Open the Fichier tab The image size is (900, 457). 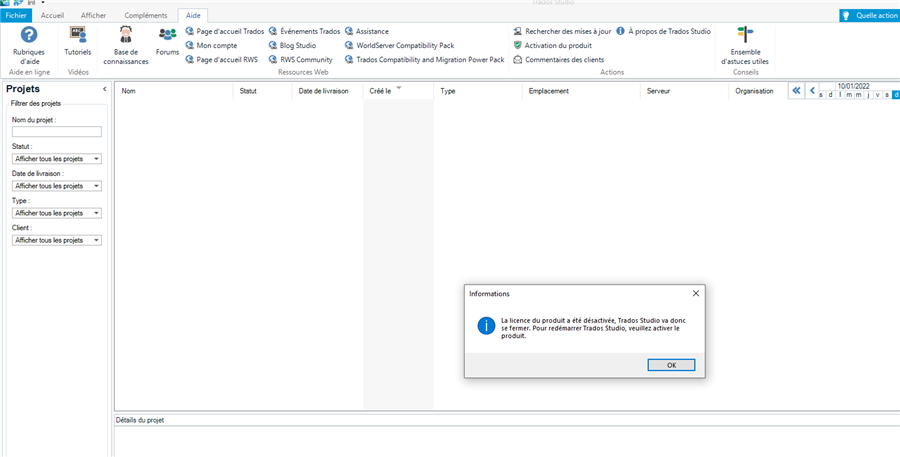click(16, 16)
